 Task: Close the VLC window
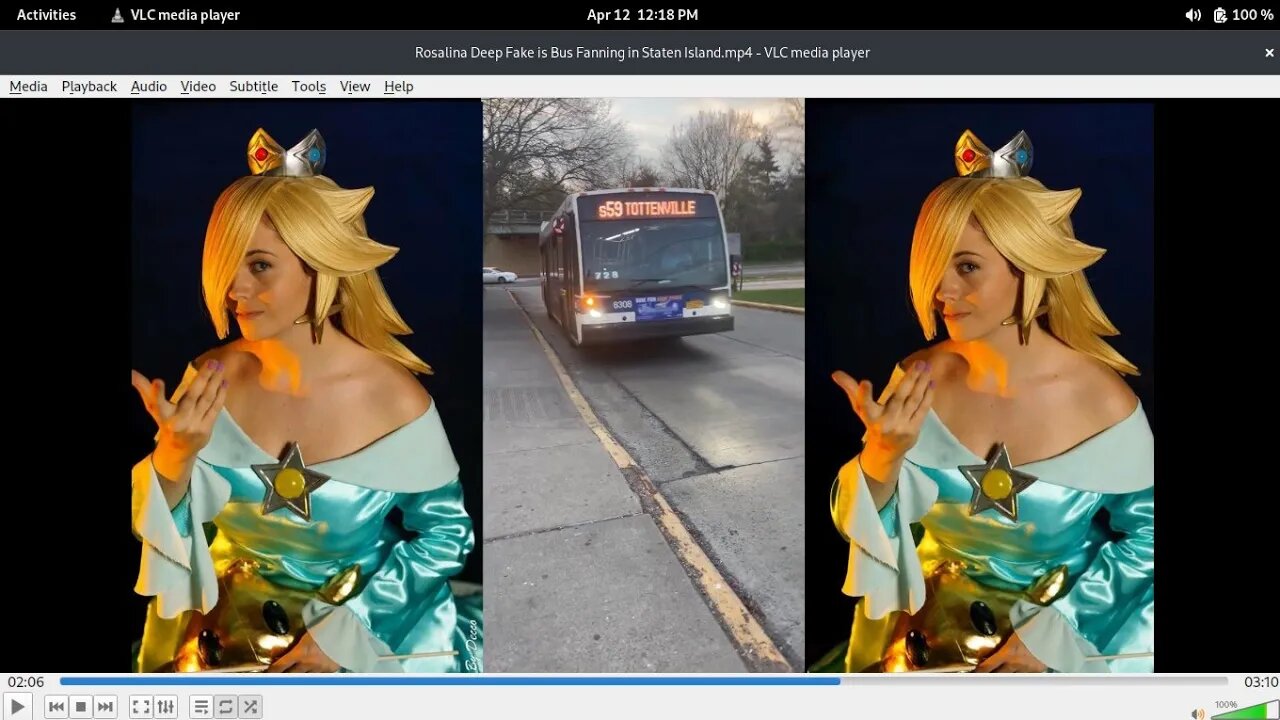click(x=1269, y=53)
